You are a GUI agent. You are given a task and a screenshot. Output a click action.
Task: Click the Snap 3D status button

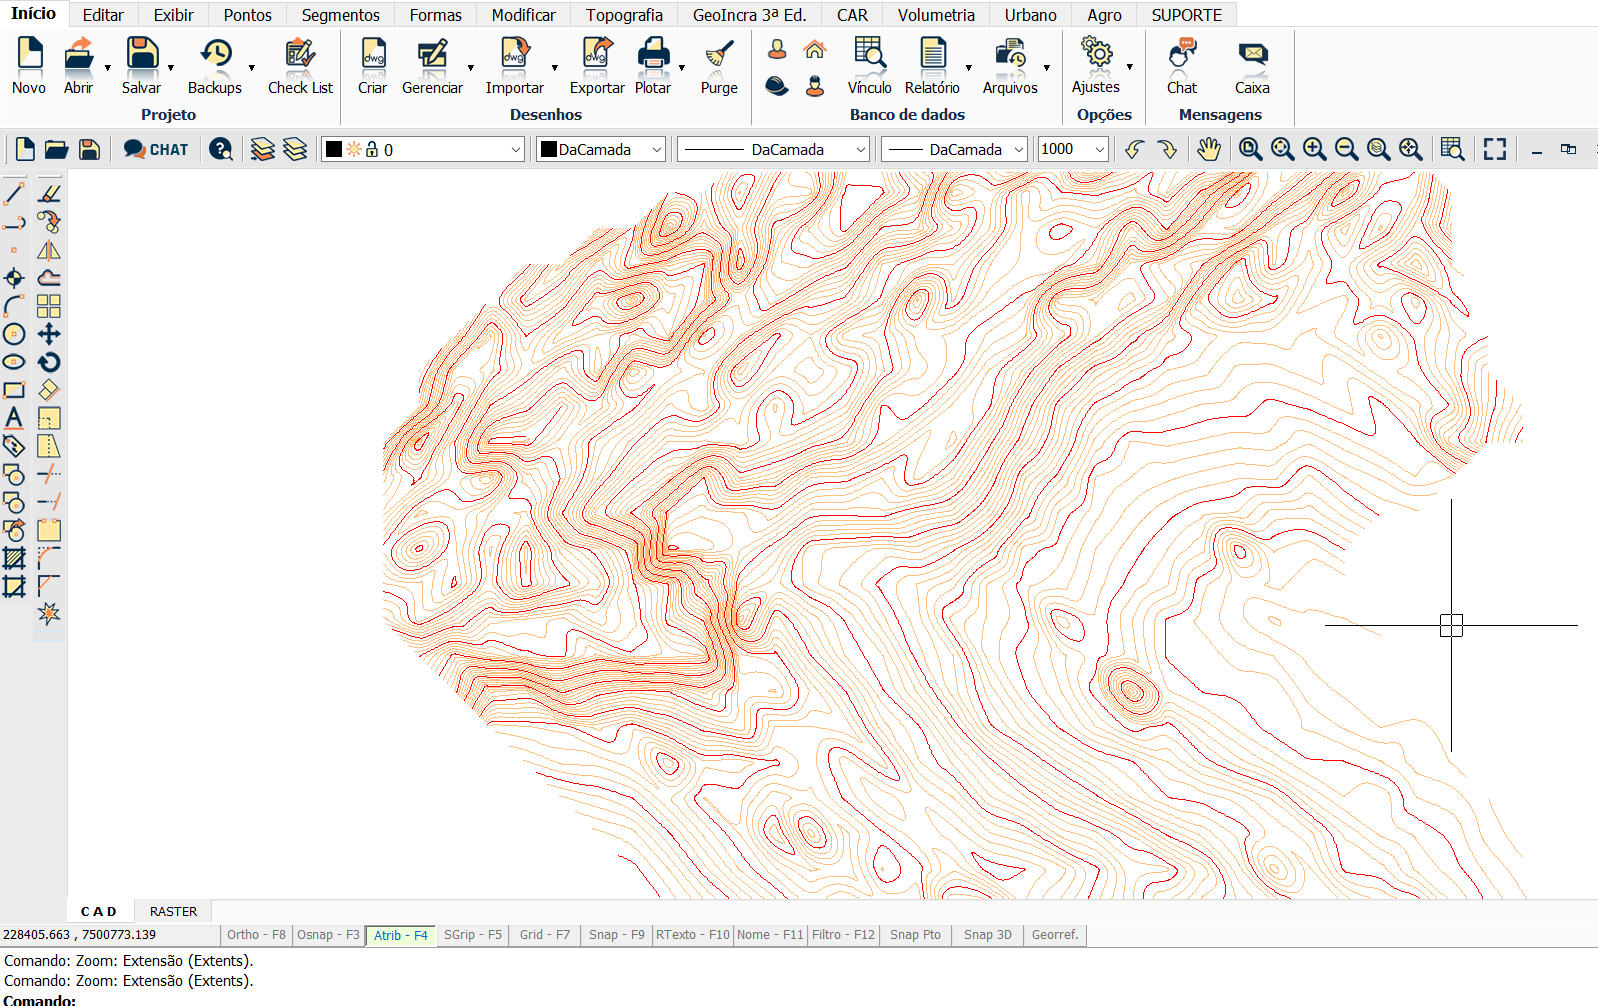[987, 935]
